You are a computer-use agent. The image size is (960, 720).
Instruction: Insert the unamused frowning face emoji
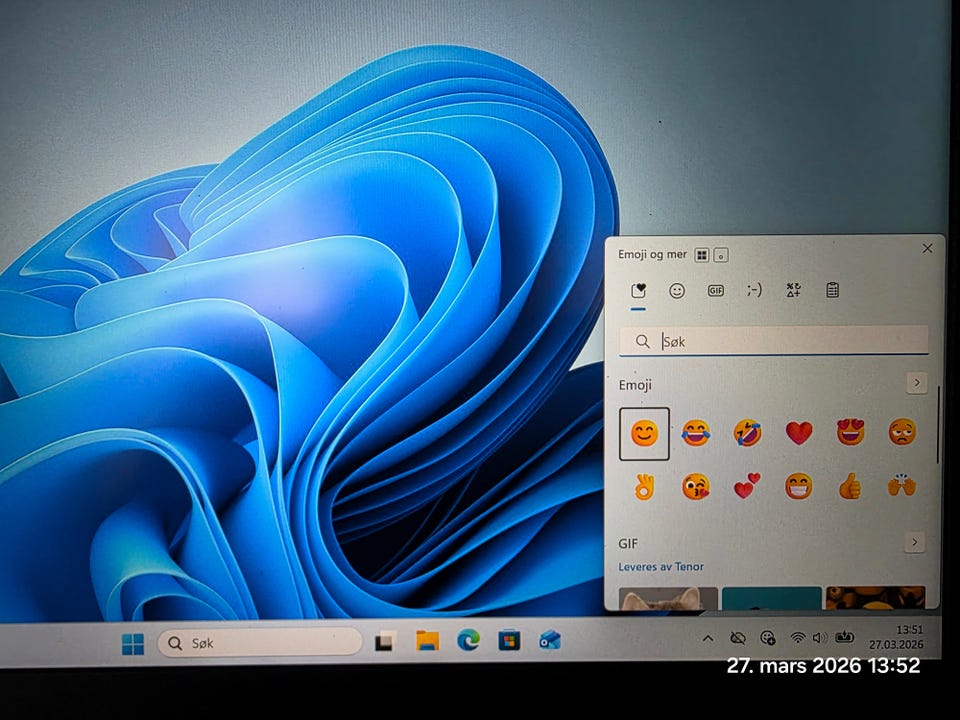pyautogui.click(x=902, y=432)
